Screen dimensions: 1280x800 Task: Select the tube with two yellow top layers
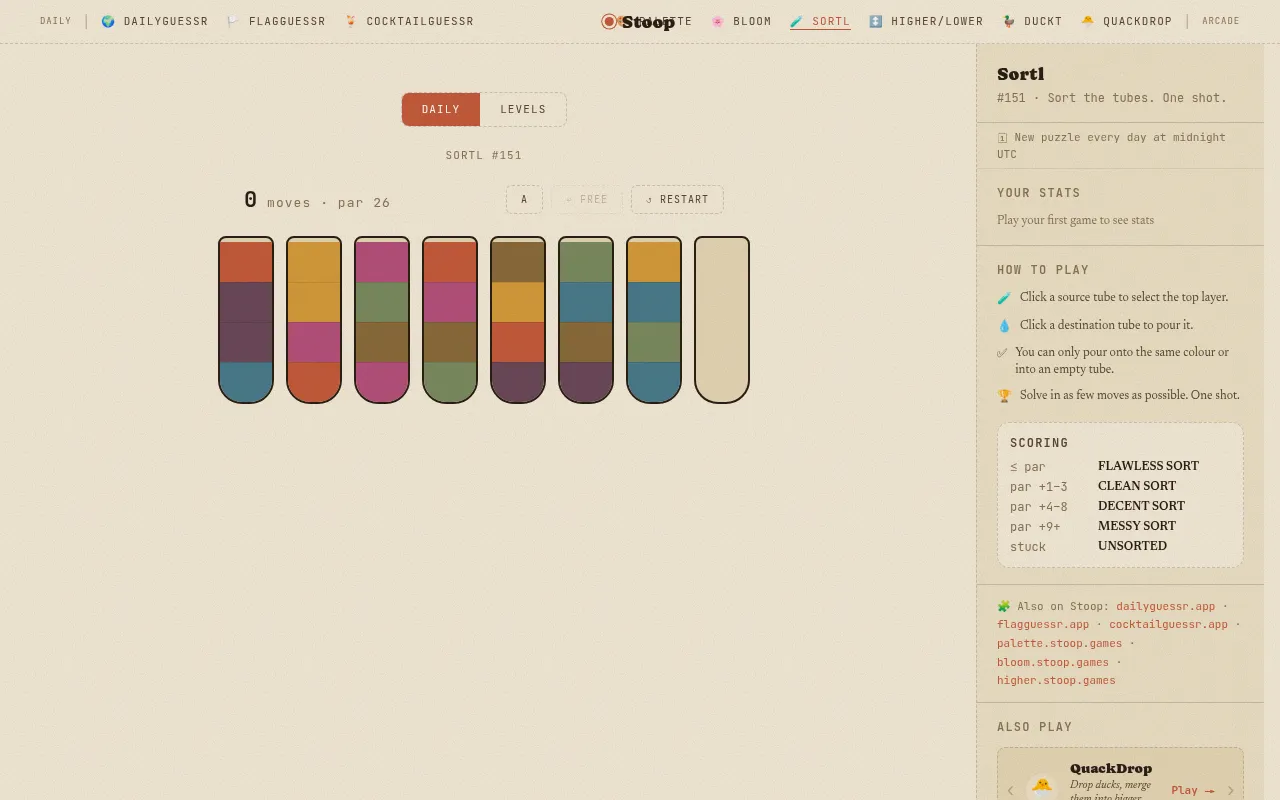point(314,320)
